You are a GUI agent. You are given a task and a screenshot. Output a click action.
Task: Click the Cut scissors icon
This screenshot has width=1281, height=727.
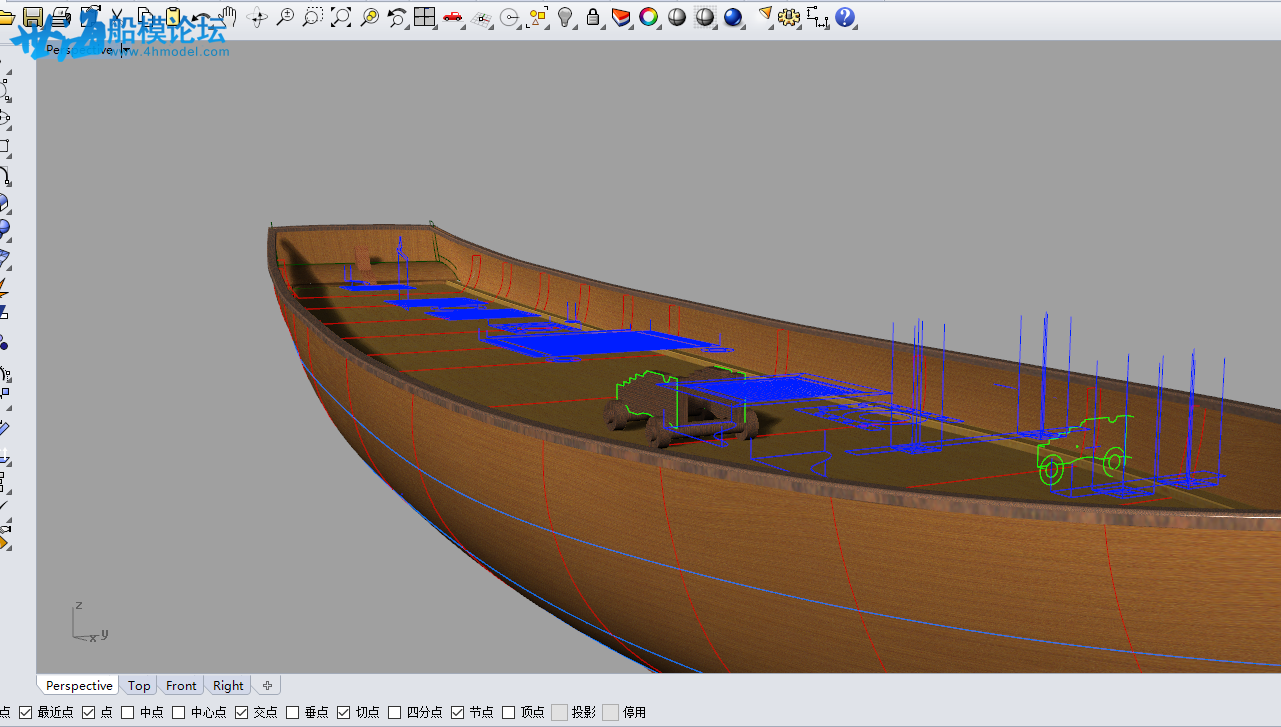tap(117, 16)
